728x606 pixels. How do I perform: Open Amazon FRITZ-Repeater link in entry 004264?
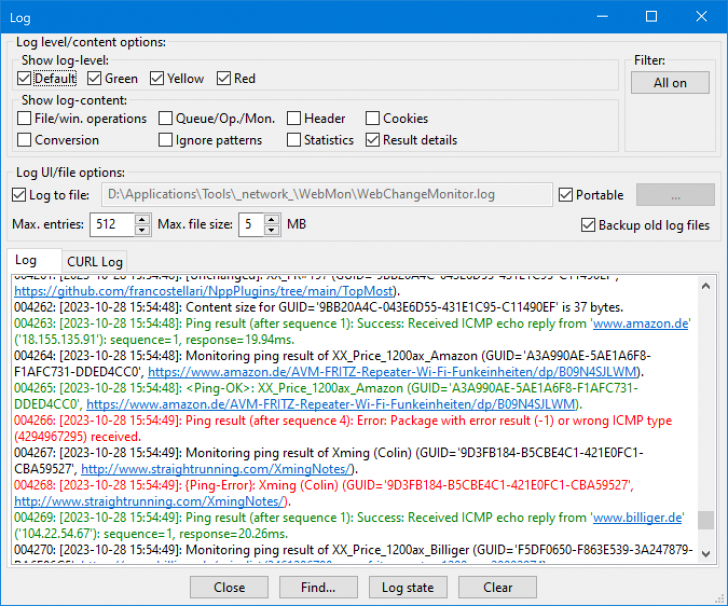[x=392, y=372]
